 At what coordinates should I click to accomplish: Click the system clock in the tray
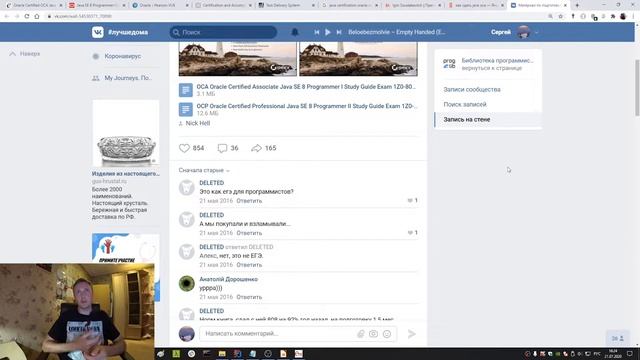tap(613, 353)
